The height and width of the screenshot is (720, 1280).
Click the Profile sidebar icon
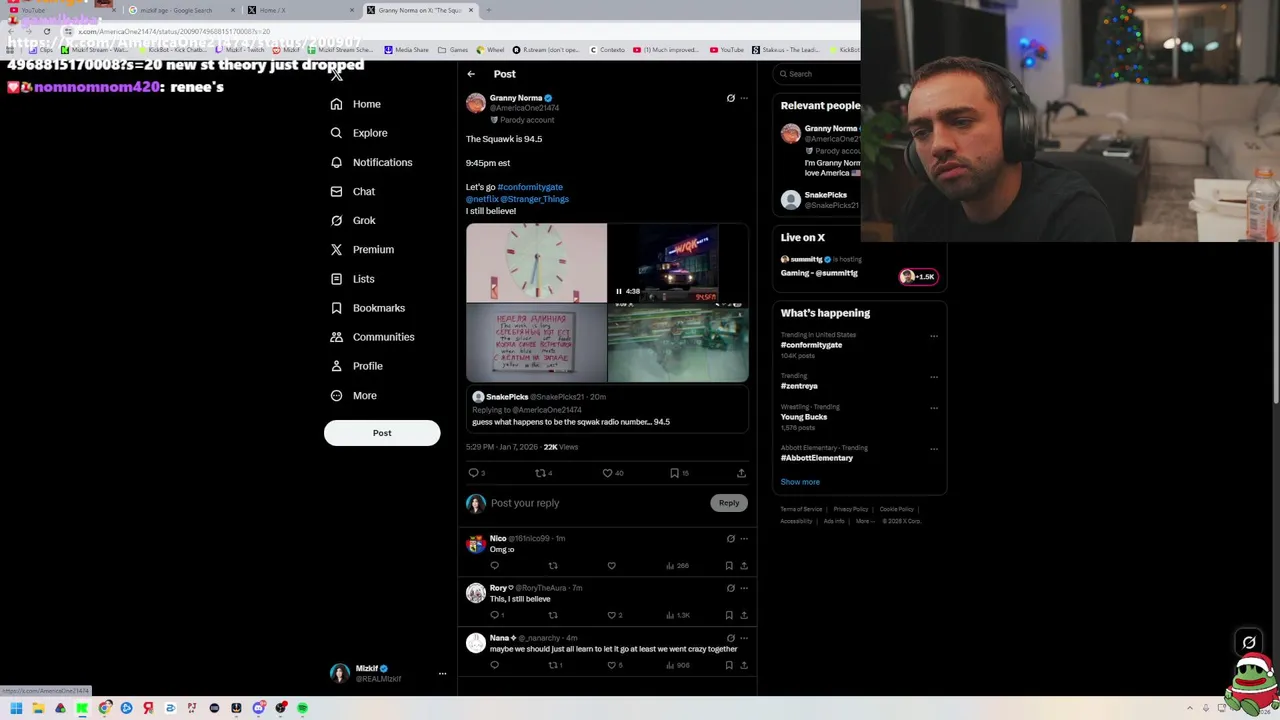pos(336,366)
